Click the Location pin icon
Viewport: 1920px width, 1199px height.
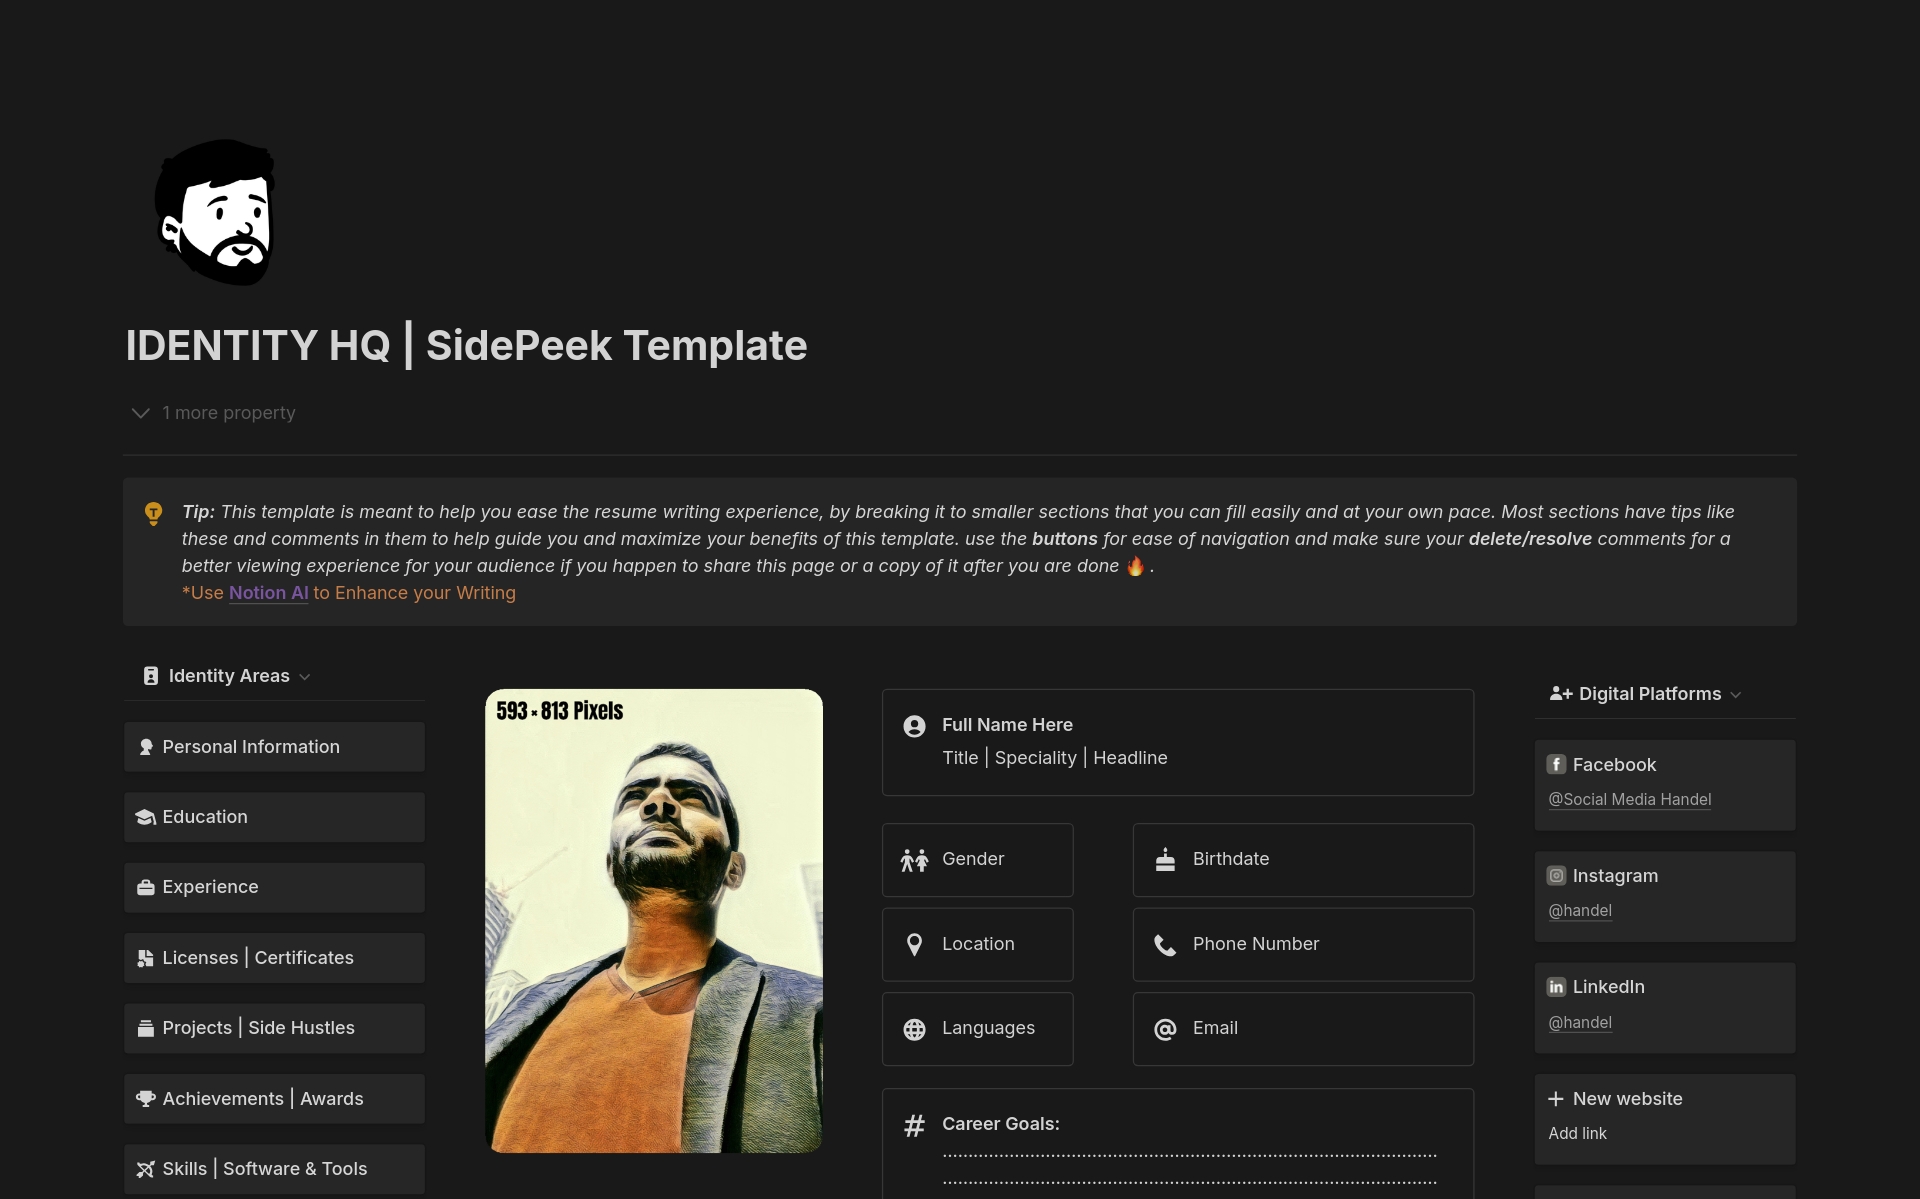click(914, 944)
